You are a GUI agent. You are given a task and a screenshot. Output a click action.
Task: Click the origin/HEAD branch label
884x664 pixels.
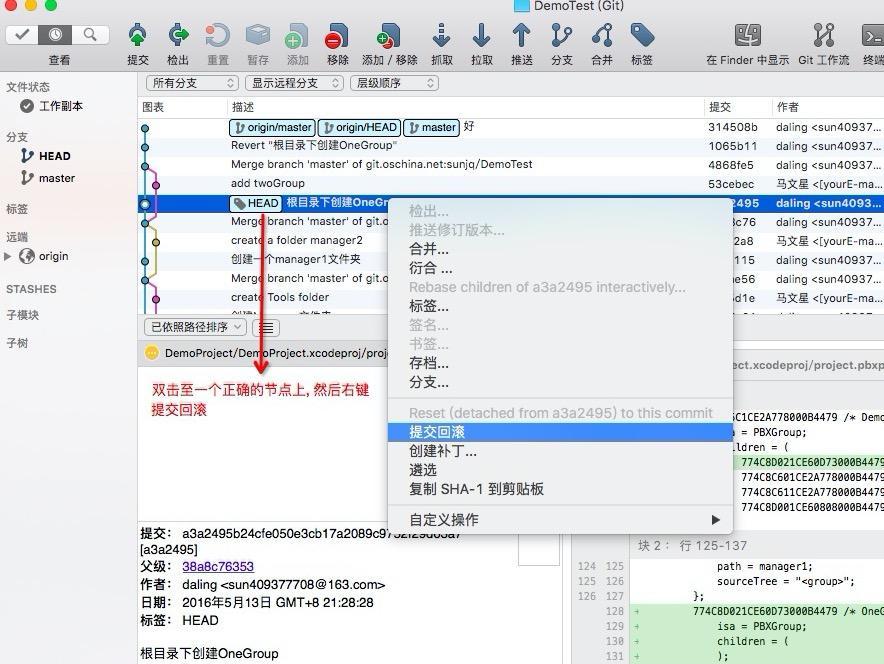[x=360, y=127]
